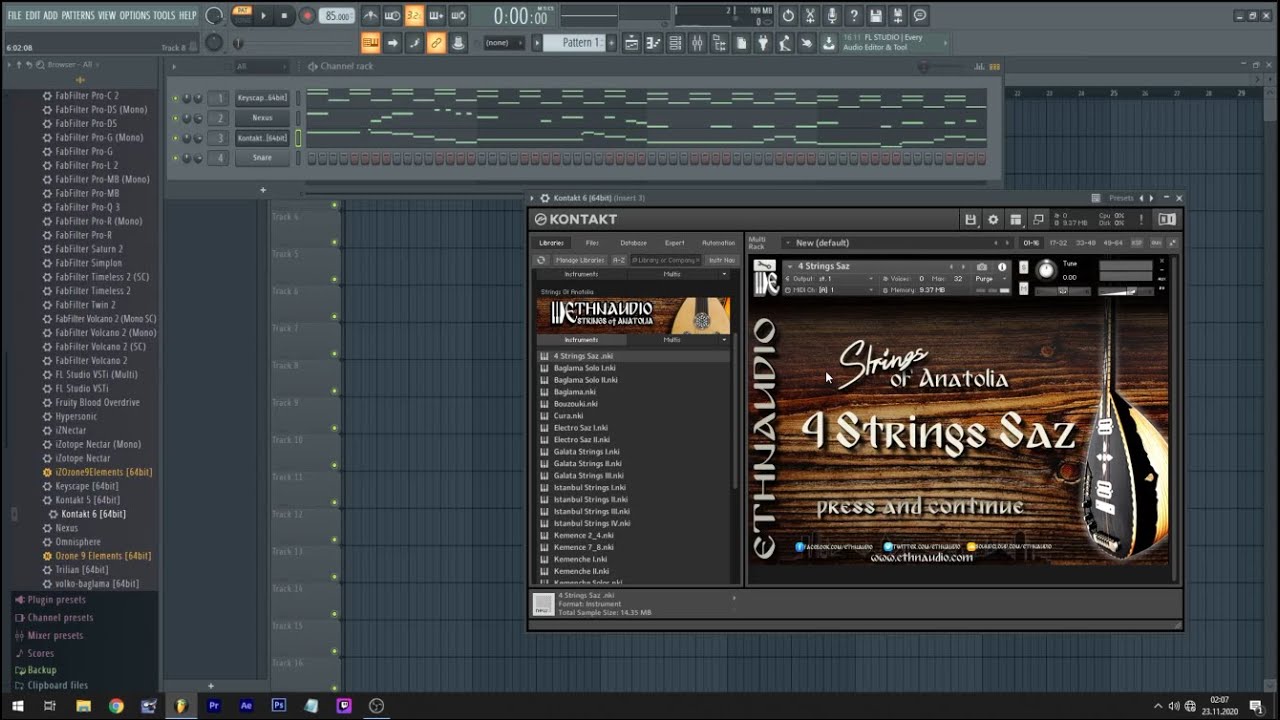Switch to Kontakt Files tab
The image size is (1280, 720).
(x=592, y=243)
